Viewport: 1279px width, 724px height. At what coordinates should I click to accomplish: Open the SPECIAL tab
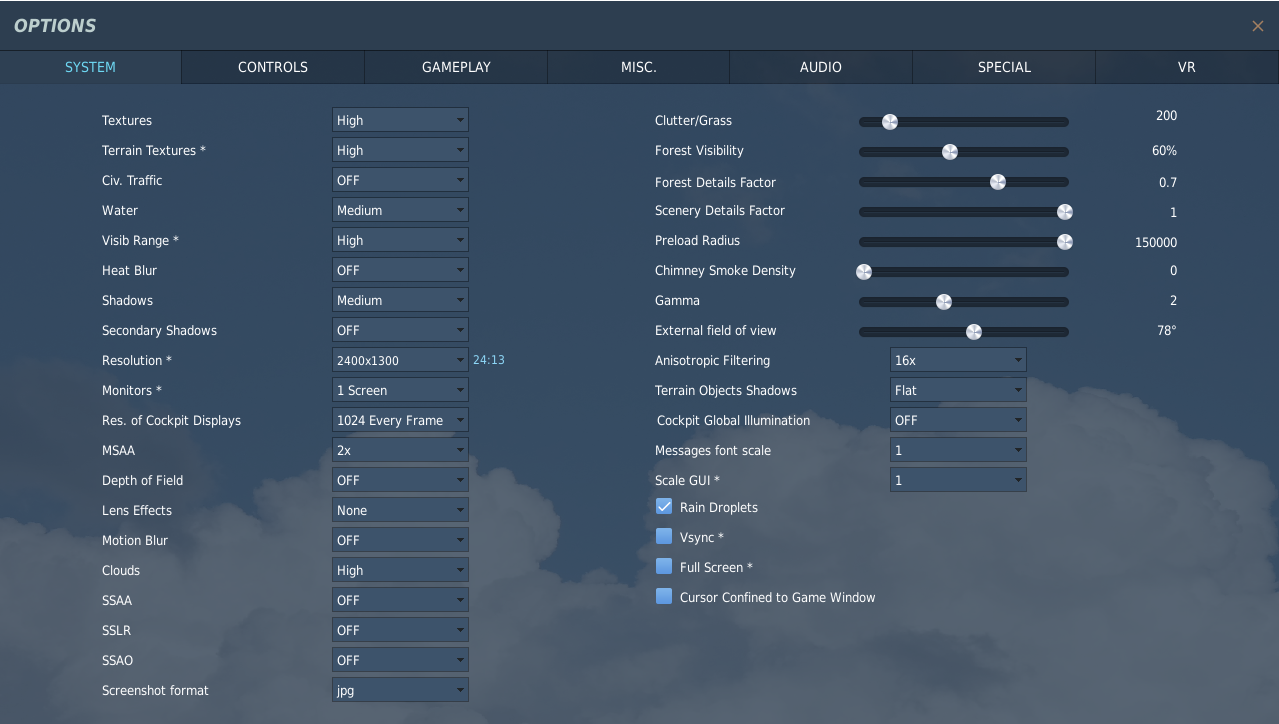coord(1004,67)
